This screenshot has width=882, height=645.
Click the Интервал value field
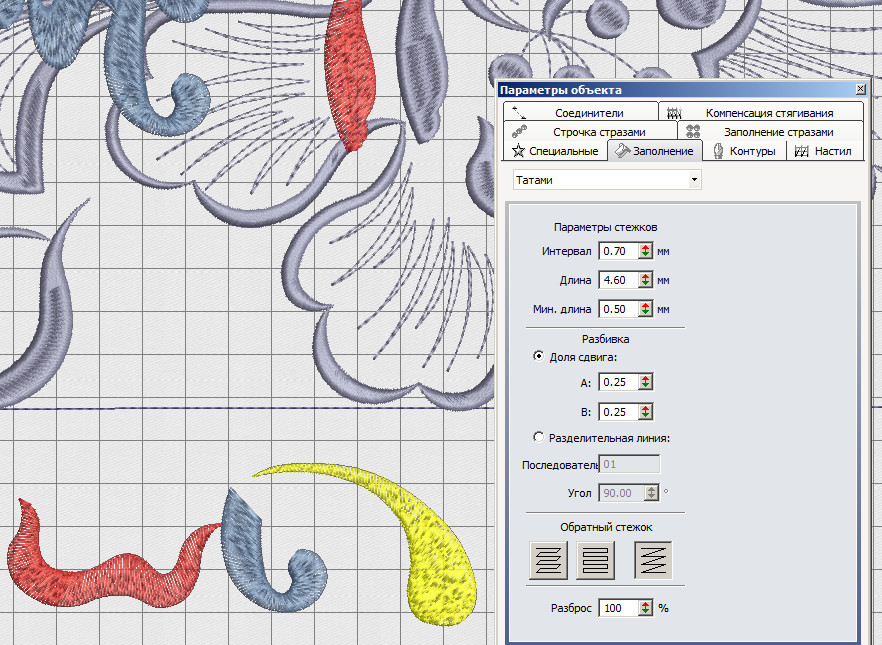[x=619, y=251]
